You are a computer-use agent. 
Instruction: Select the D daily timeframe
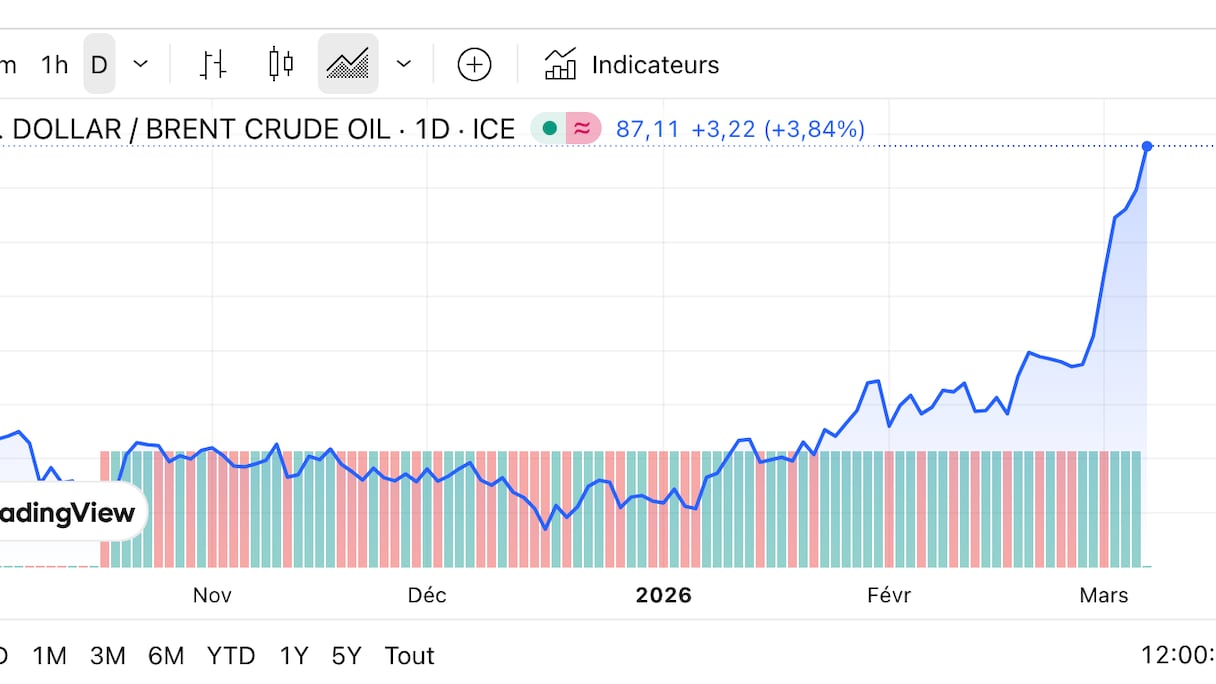99,65
